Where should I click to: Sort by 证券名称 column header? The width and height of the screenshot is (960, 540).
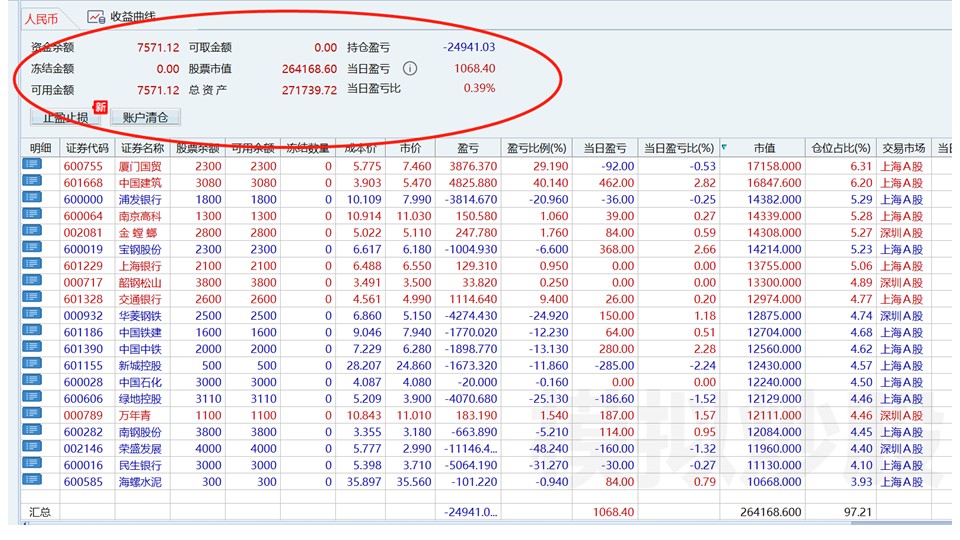point(143,148)
